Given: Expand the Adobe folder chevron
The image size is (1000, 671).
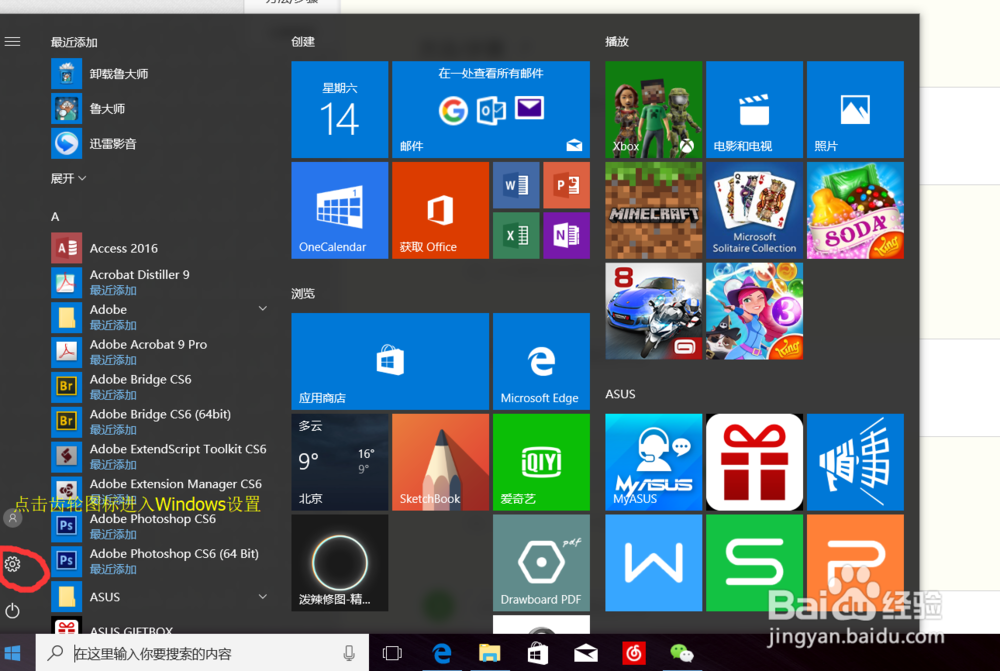Looking at the screenshot, I should (x=262, y=309).
